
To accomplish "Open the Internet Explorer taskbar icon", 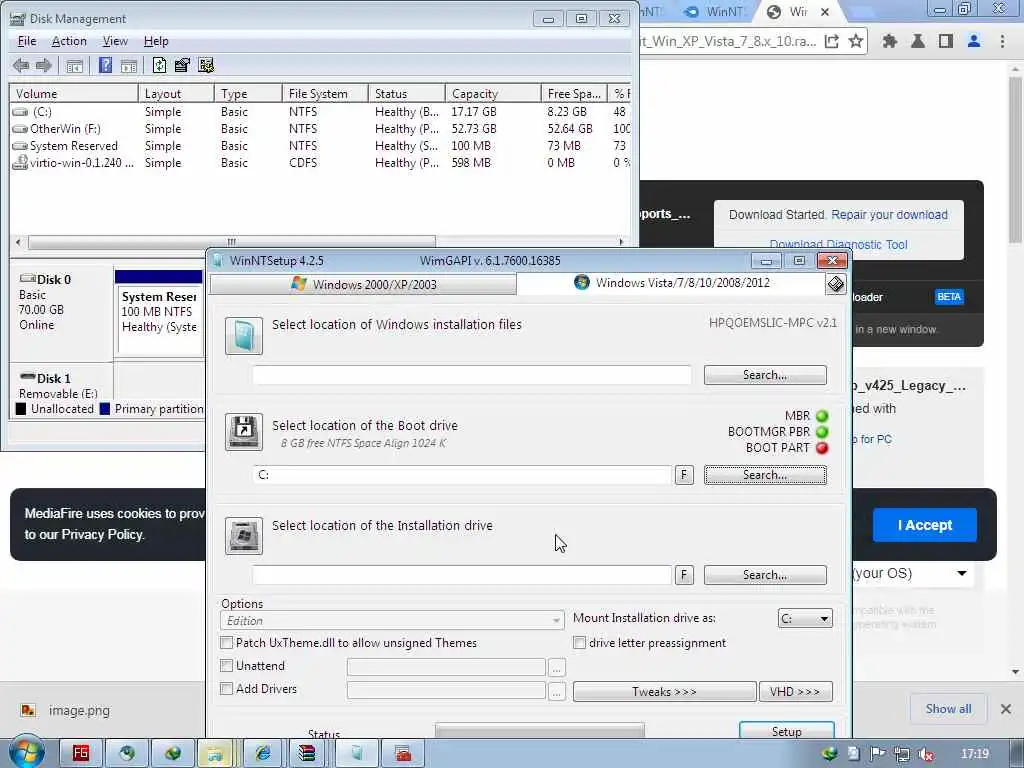I will pyautogui.click(x=263, y=754).
